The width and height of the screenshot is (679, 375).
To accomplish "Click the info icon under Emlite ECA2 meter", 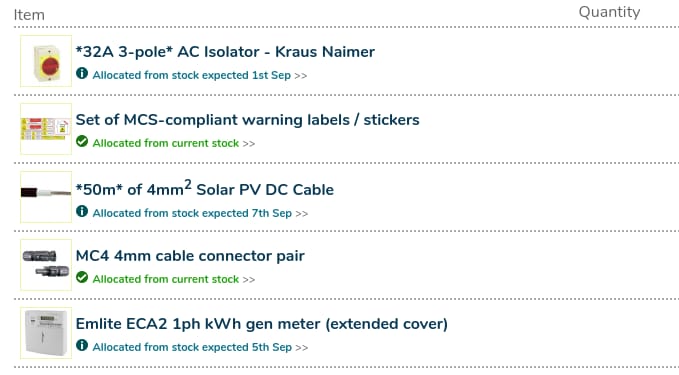I will 82,345.
